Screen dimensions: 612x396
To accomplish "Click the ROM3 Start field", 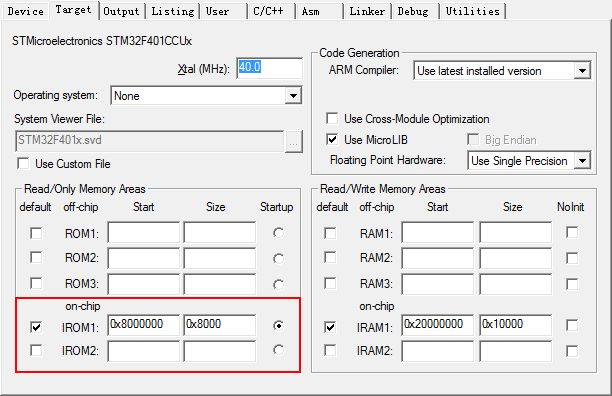I will click(143, 284).
